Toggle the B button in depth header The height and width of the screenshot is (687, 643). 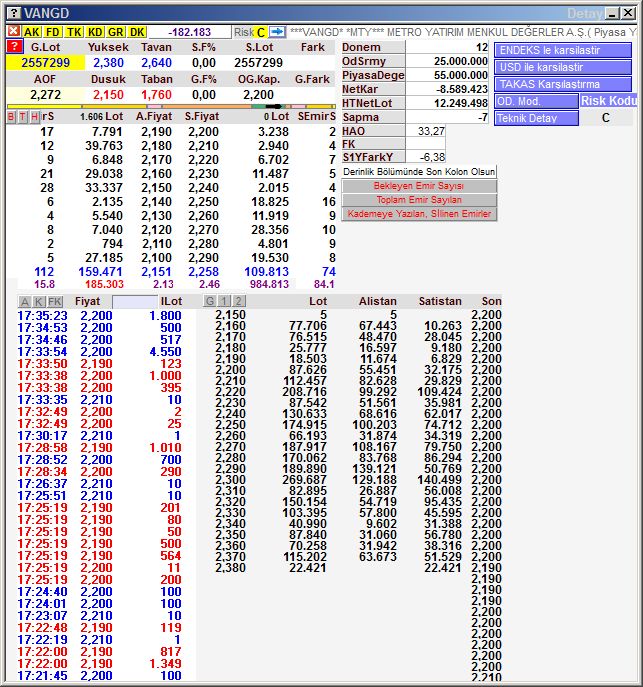(11, 117)
